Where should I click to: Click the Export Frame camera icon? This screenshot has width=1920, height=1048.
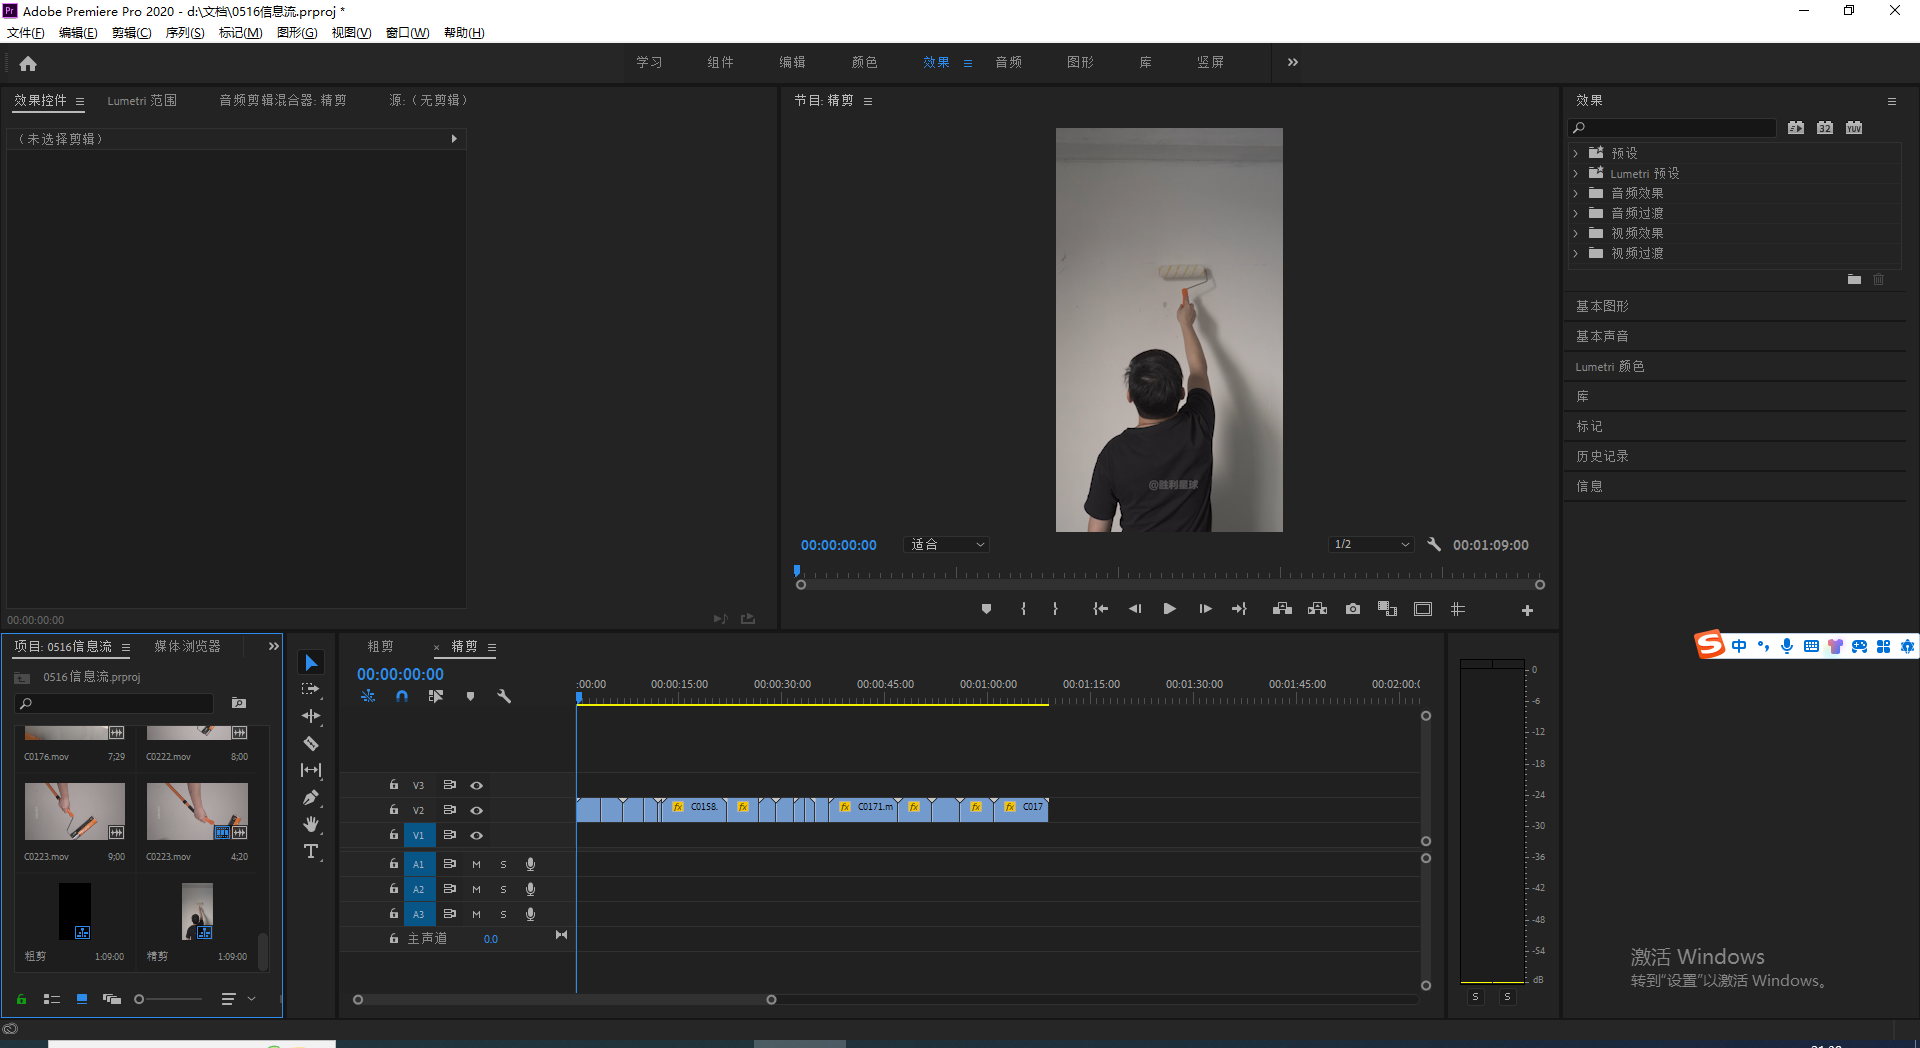pyautogui.click(x=1352, y=609)
